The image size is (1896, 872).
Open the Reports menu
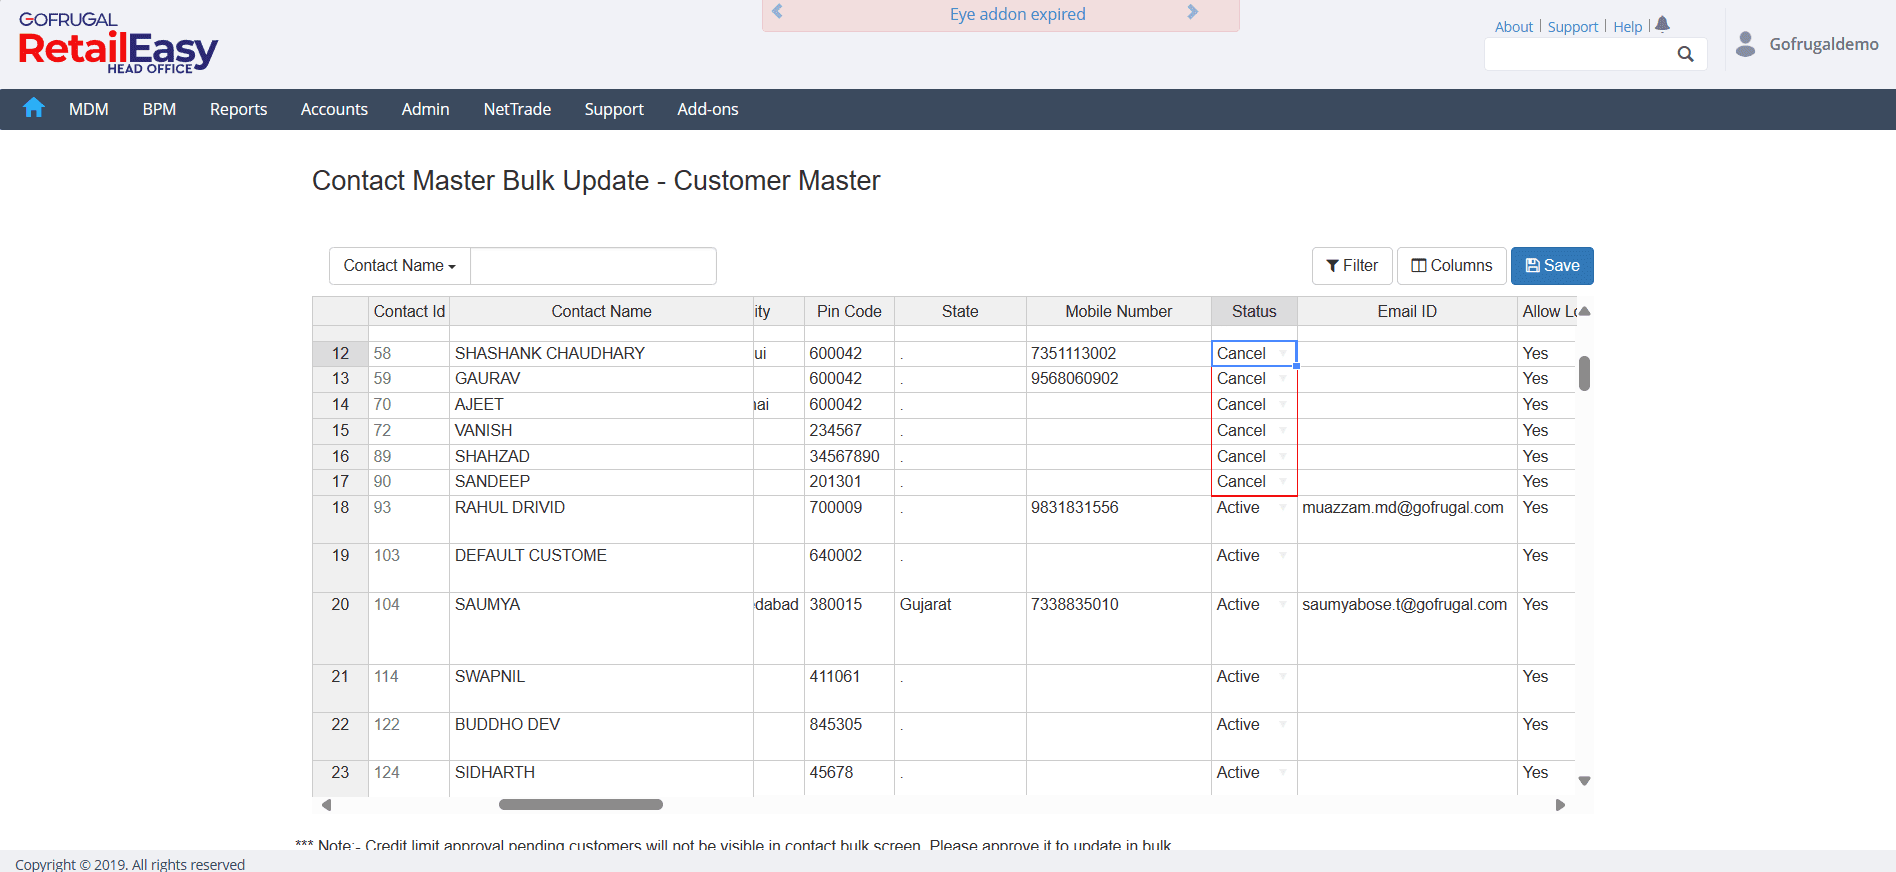point(238,109)
